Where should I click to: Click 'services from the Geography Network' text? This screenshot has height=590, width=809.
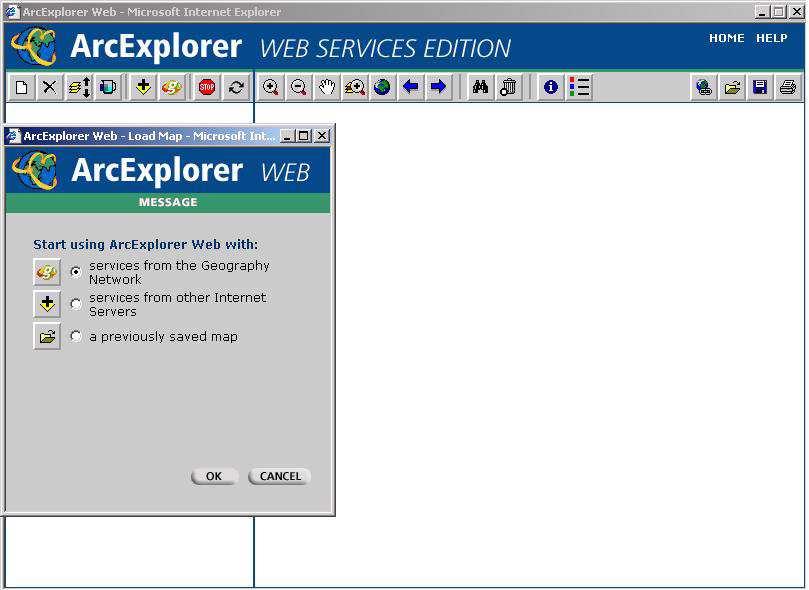point(180,272)
